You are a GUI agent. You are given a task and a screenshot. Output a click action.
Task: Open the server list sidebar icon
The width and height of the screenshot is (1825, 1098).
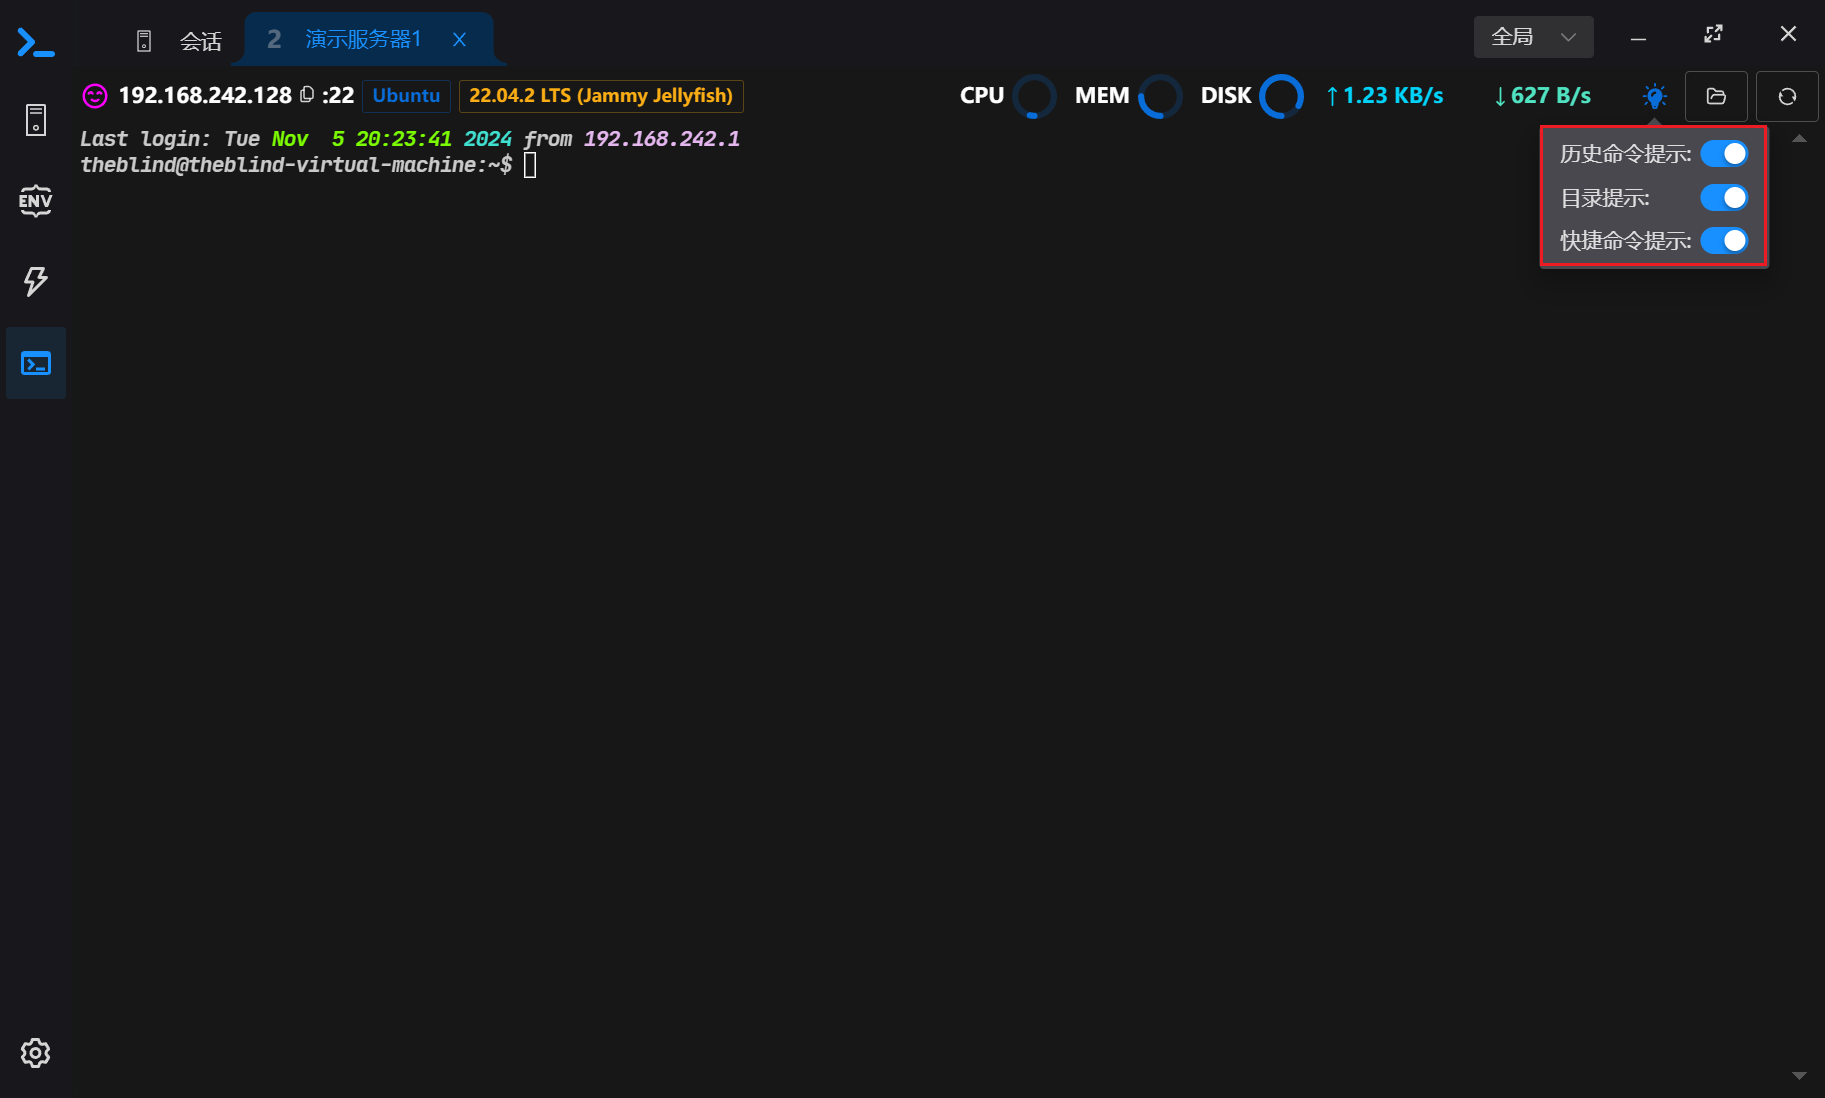tap(36, 120)
